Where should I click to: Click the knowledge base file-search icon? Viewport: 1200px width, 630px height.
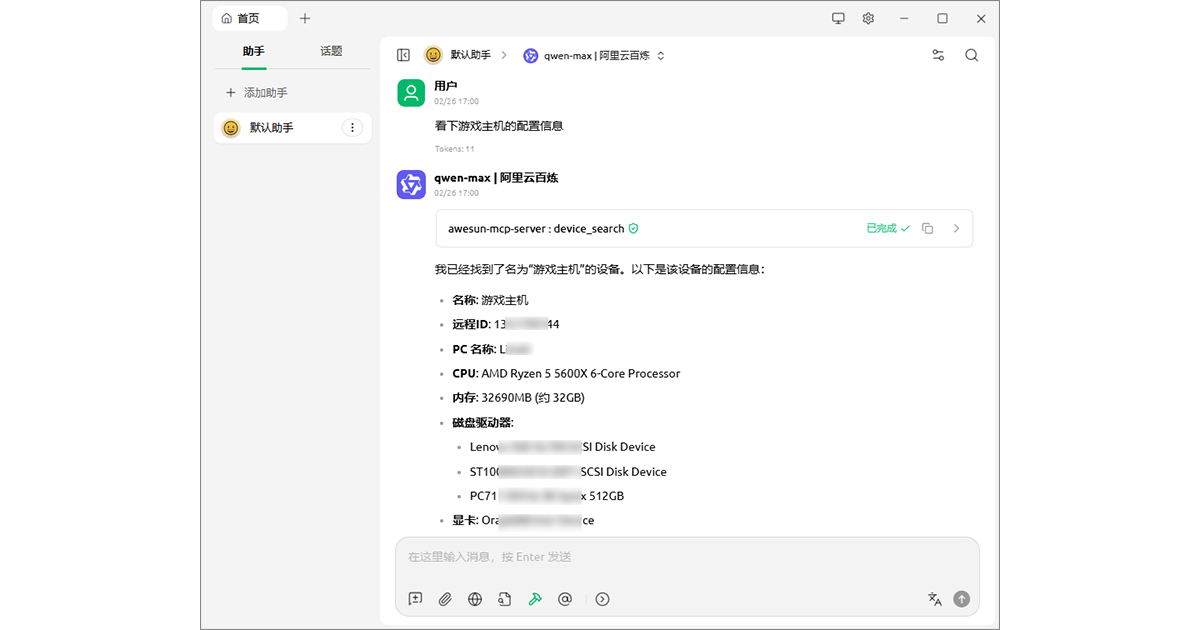click(505, 599)
